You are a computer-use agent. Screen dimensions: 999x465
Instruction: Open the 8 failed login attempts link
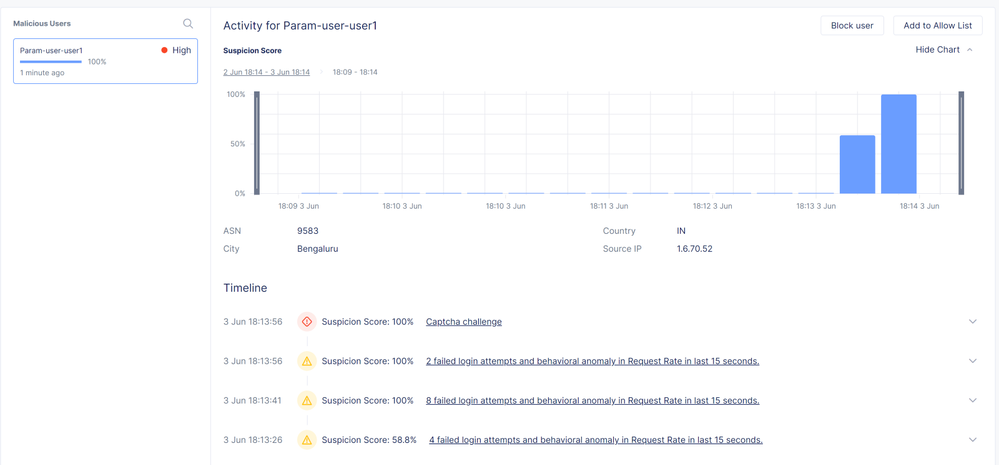click(x=592, y=400)
